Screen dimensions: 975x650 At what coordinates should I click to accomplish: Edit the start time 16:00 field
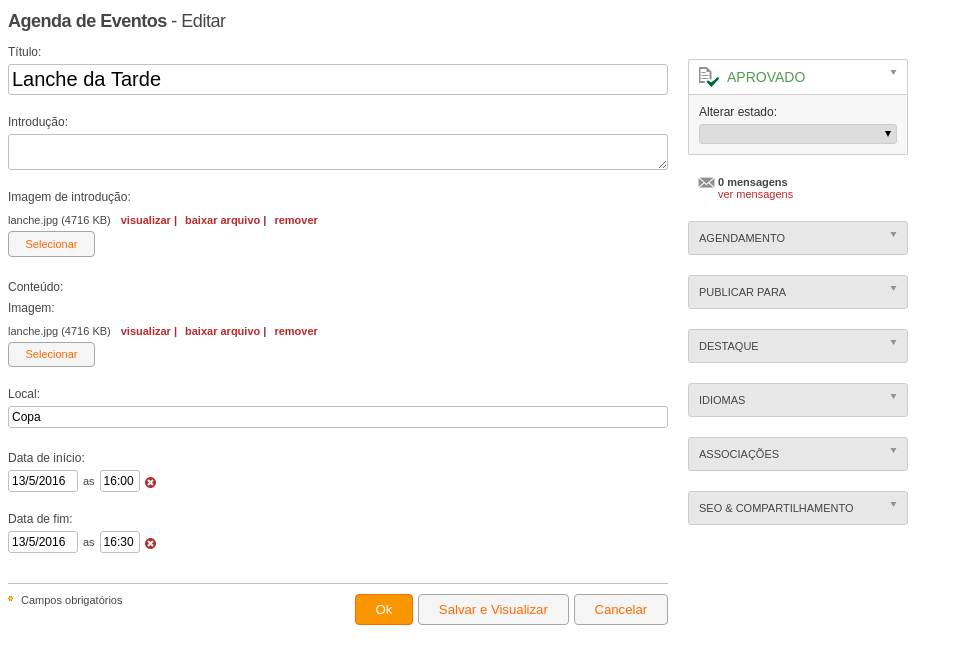click(x=119, y=481)
